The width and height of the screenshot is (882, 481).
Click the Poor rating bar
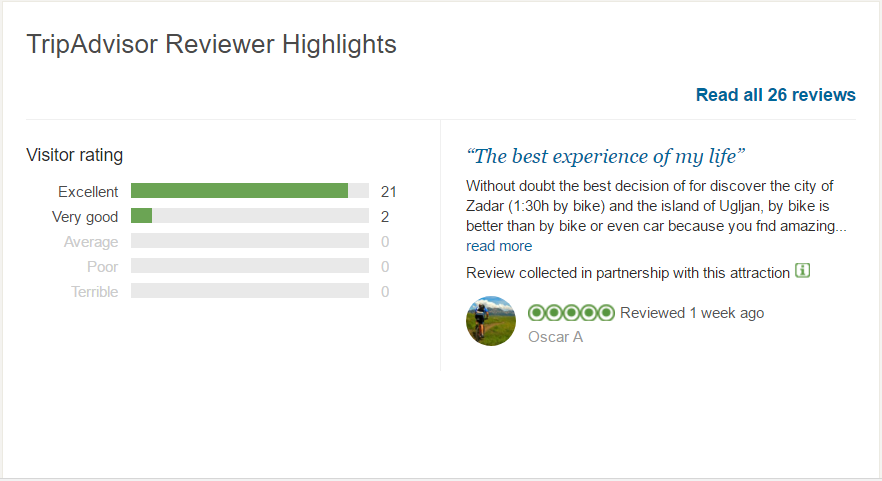(250, 266)
